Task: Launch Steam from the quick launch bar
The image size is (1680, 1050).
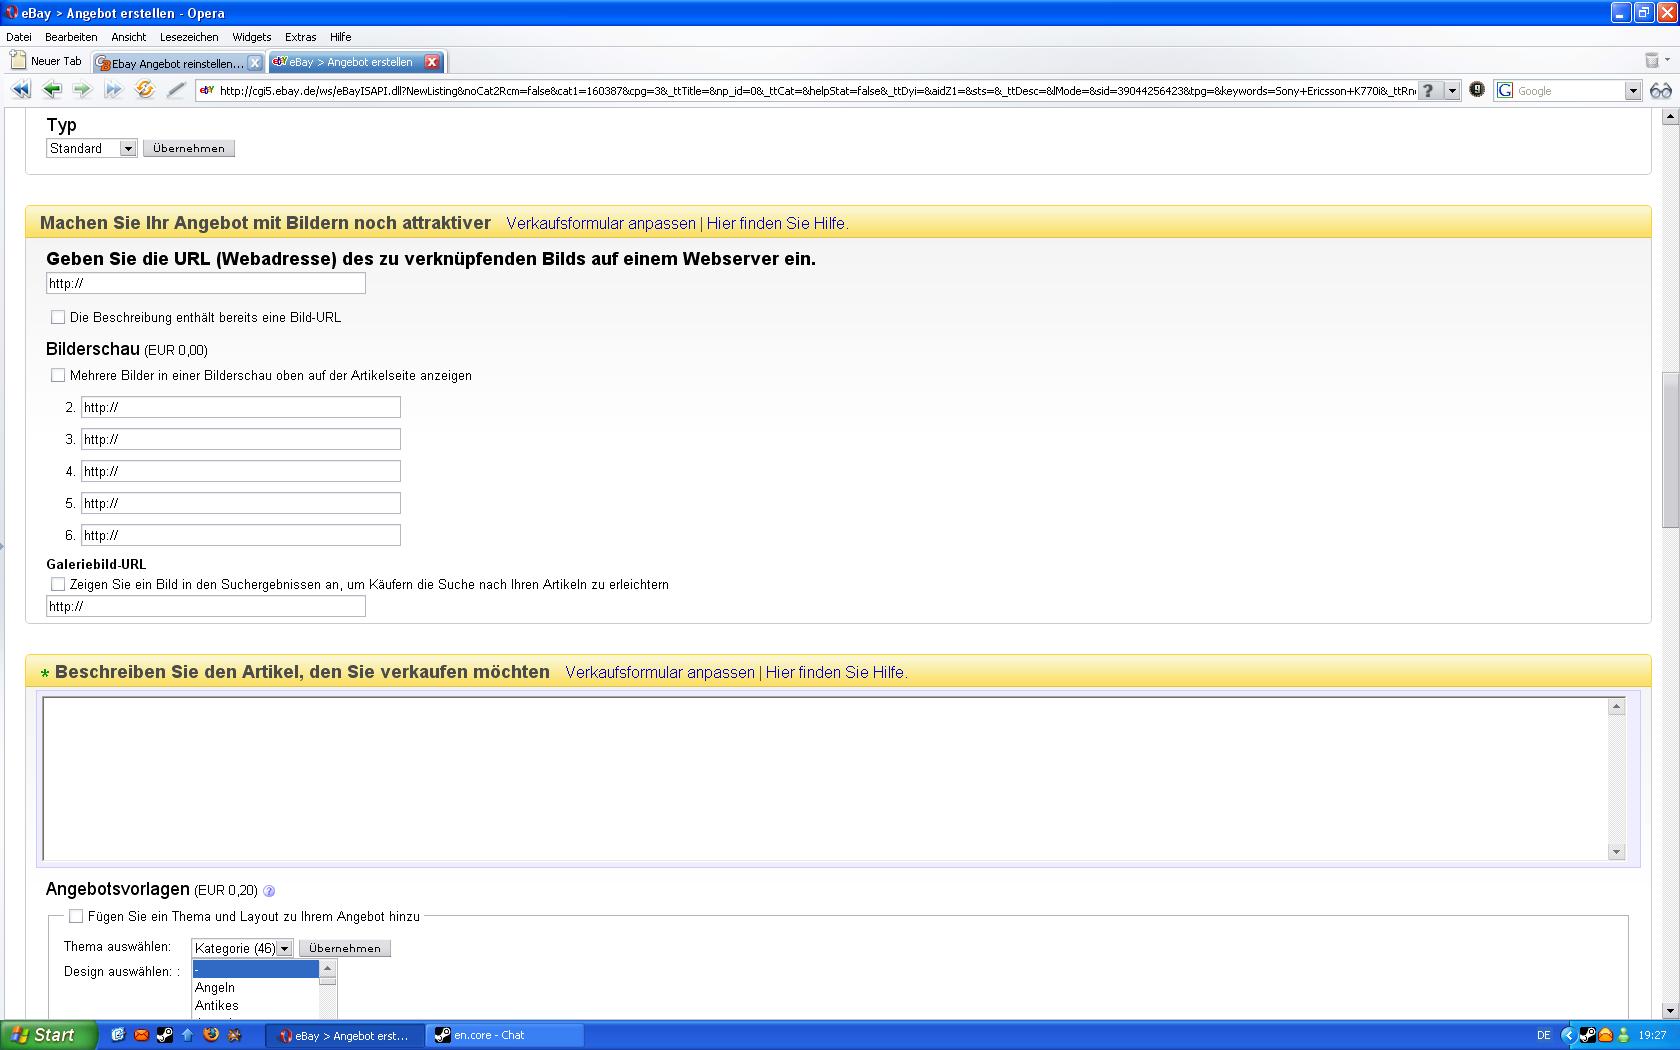Action: coord(165,1035)
